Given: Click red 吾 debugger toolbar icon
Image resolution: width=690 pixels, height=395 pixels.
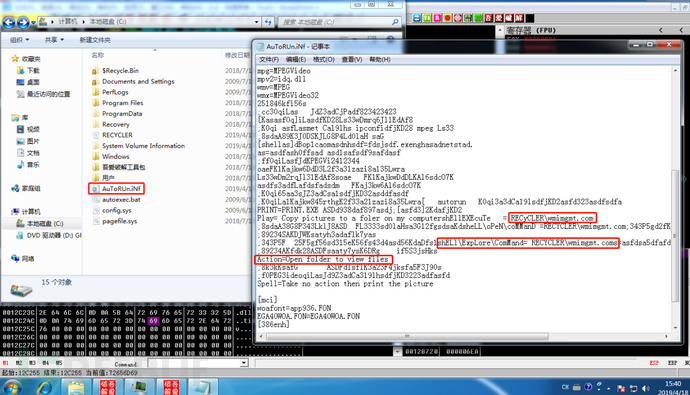Looking at the screenshot, I should coord(488,18).
